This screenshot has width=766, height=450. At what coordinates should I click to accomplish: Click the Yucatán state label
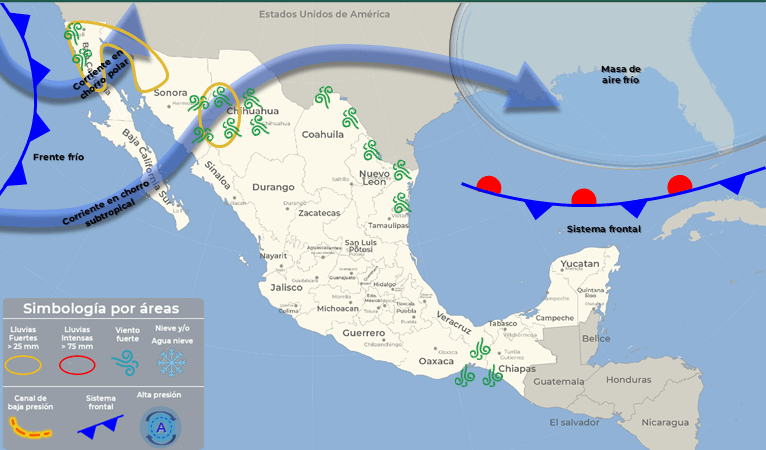[579, 264]
